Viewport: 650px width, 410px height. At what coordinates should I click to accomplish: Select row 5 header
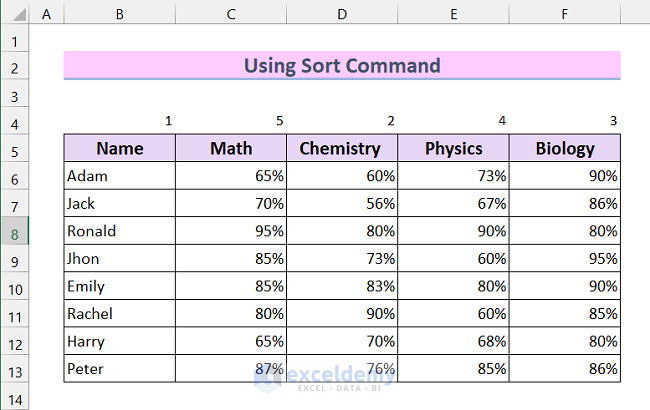15,149
